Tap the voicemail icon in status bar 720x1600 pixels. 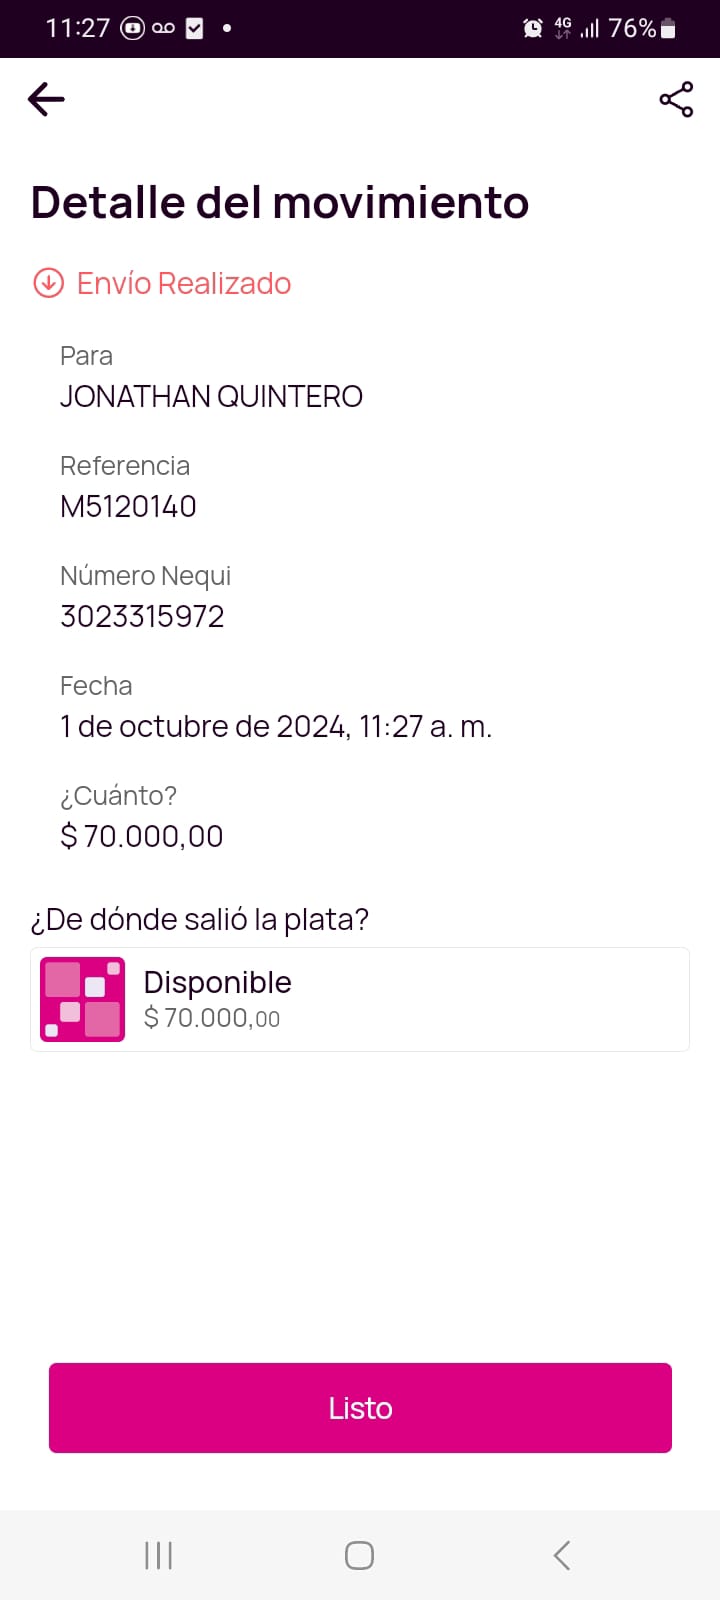[163, 28]
